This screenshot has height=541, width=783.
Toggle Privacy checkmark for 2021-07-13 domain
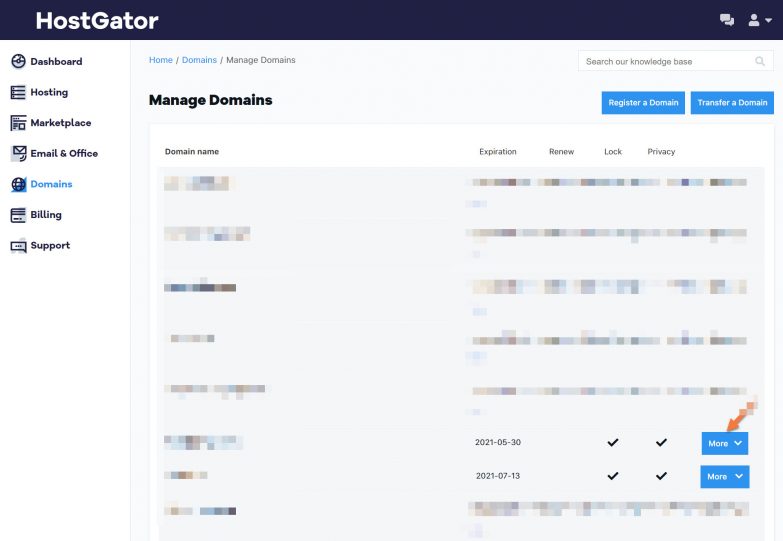pos(661,476)
